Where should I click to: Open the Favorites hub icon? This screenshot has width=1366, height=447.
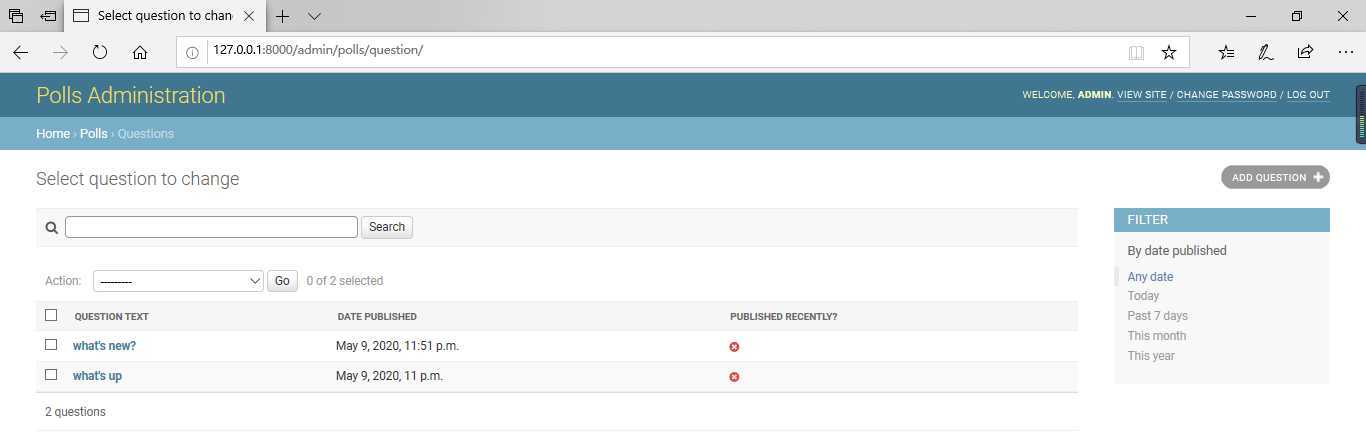coord(1226,52)
